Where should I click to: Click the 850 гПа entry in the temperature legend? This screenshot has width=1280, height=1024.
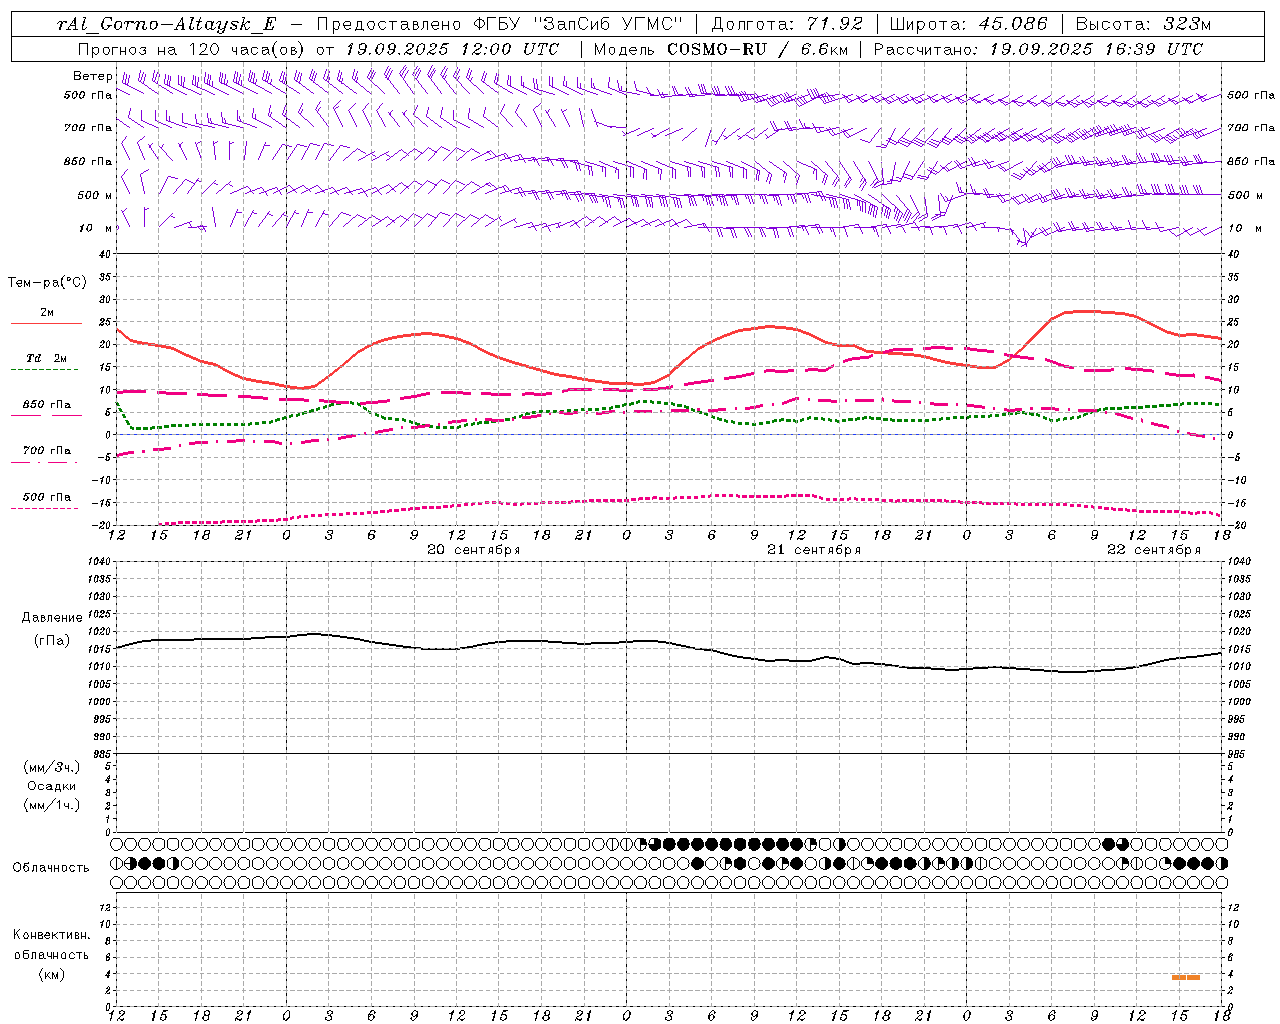pyautogui.click(x=47, y=405)
